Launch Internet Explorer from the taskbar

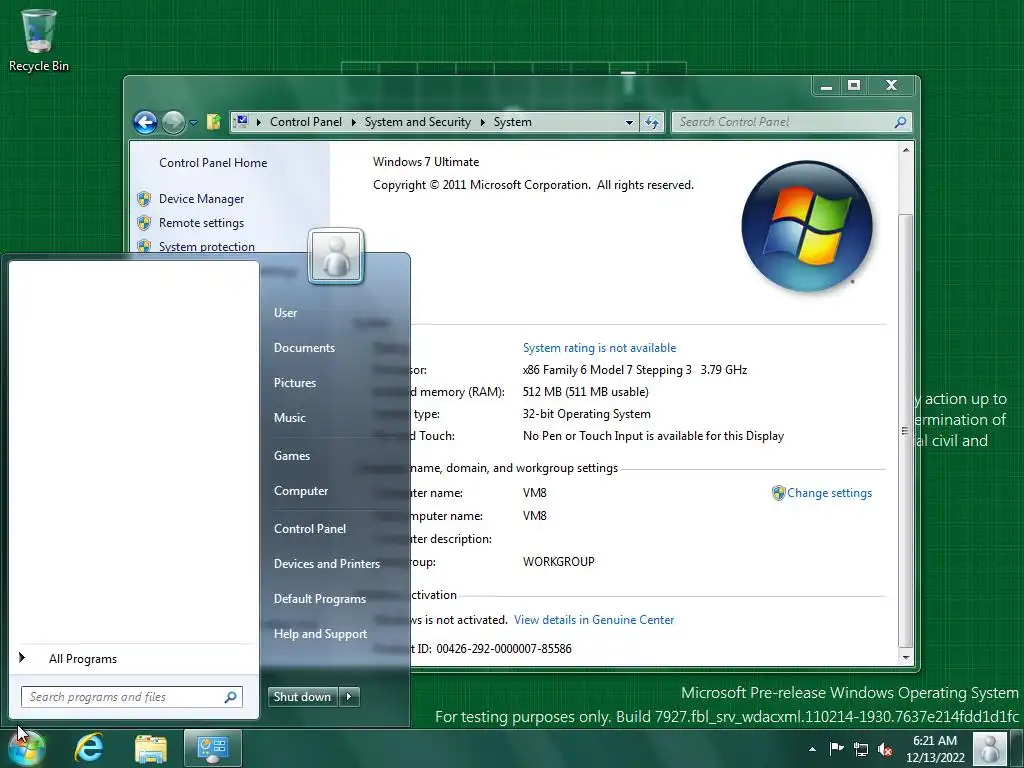[x=89, y=748]
